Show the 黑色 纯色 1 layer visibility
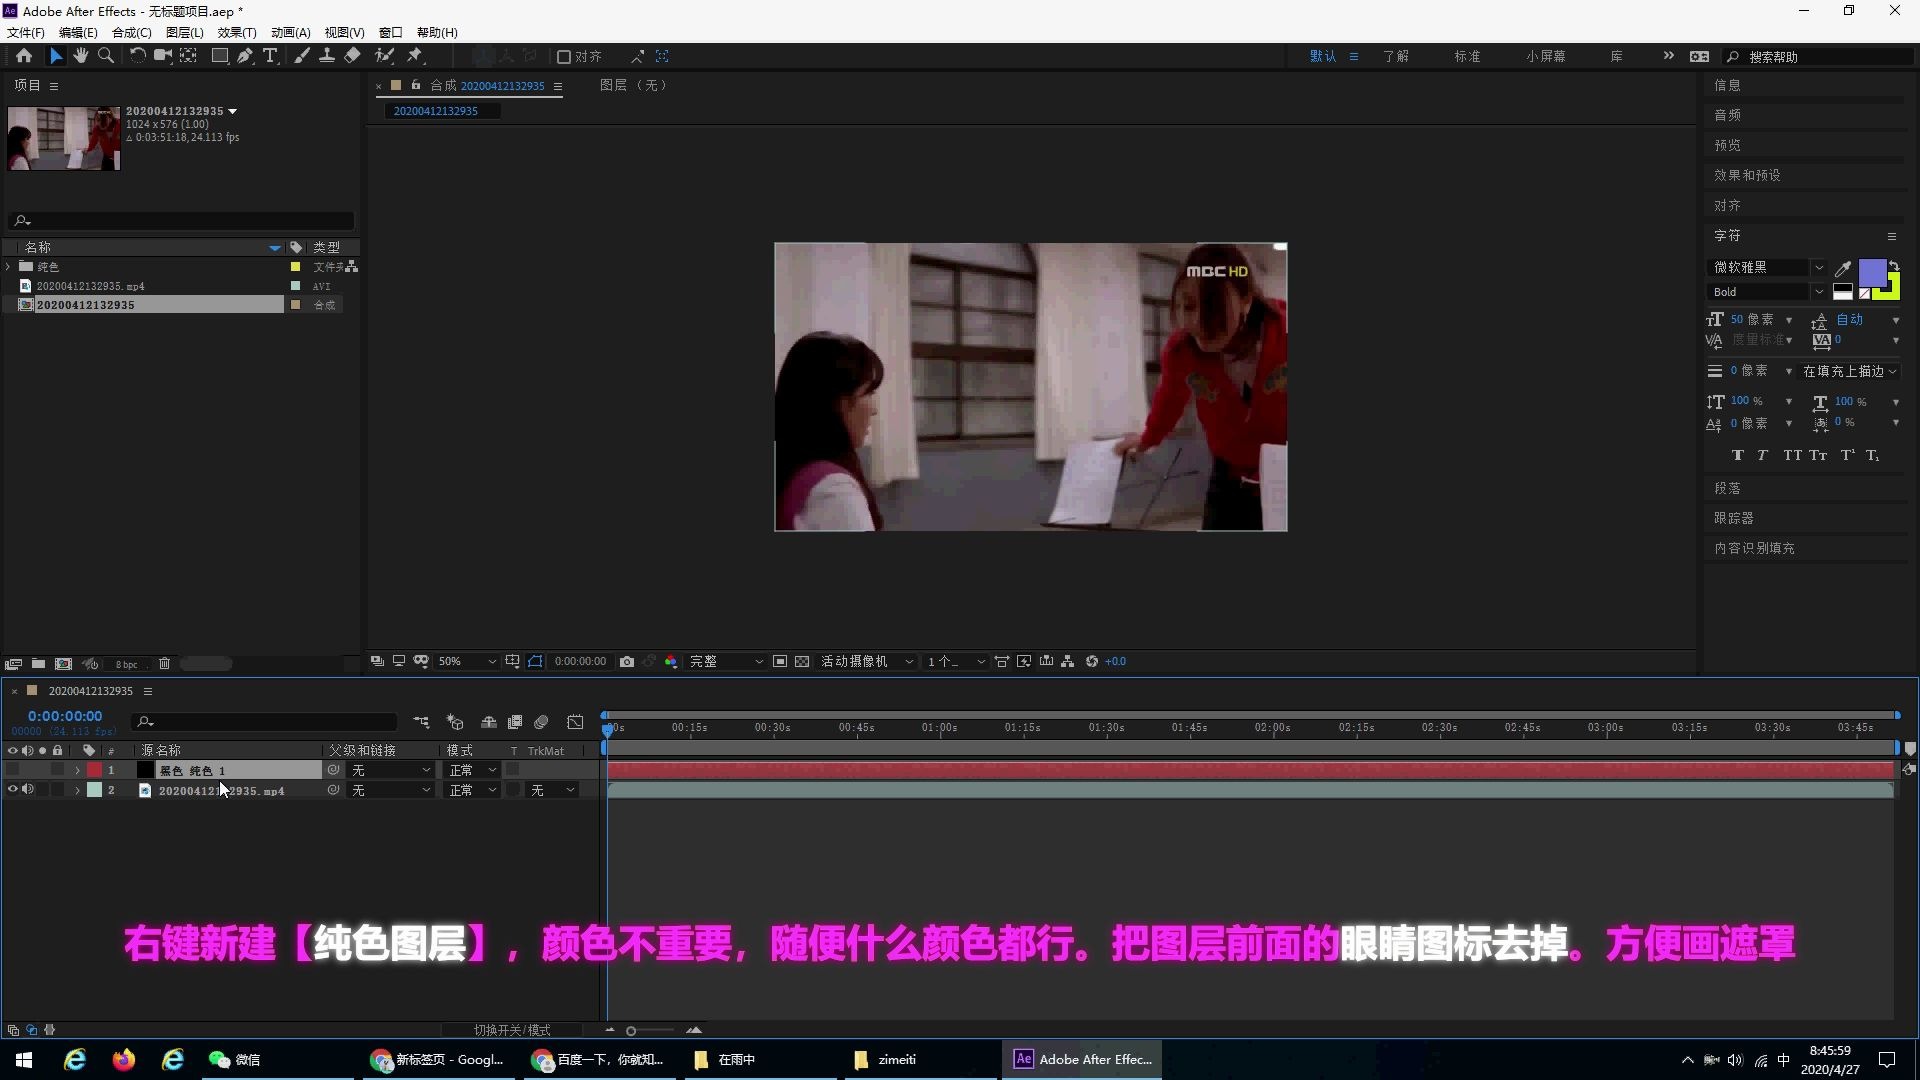Image resolution: width=1920 pixels, height=1080 pixels. [13, 770]
